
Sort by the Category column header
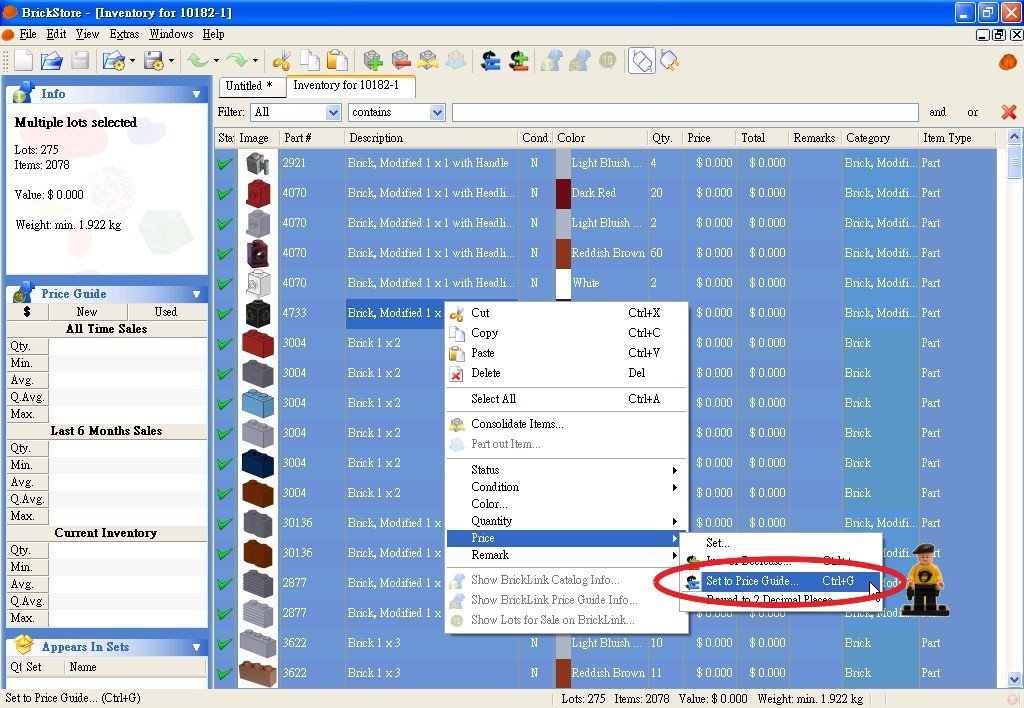pos(880,138)
